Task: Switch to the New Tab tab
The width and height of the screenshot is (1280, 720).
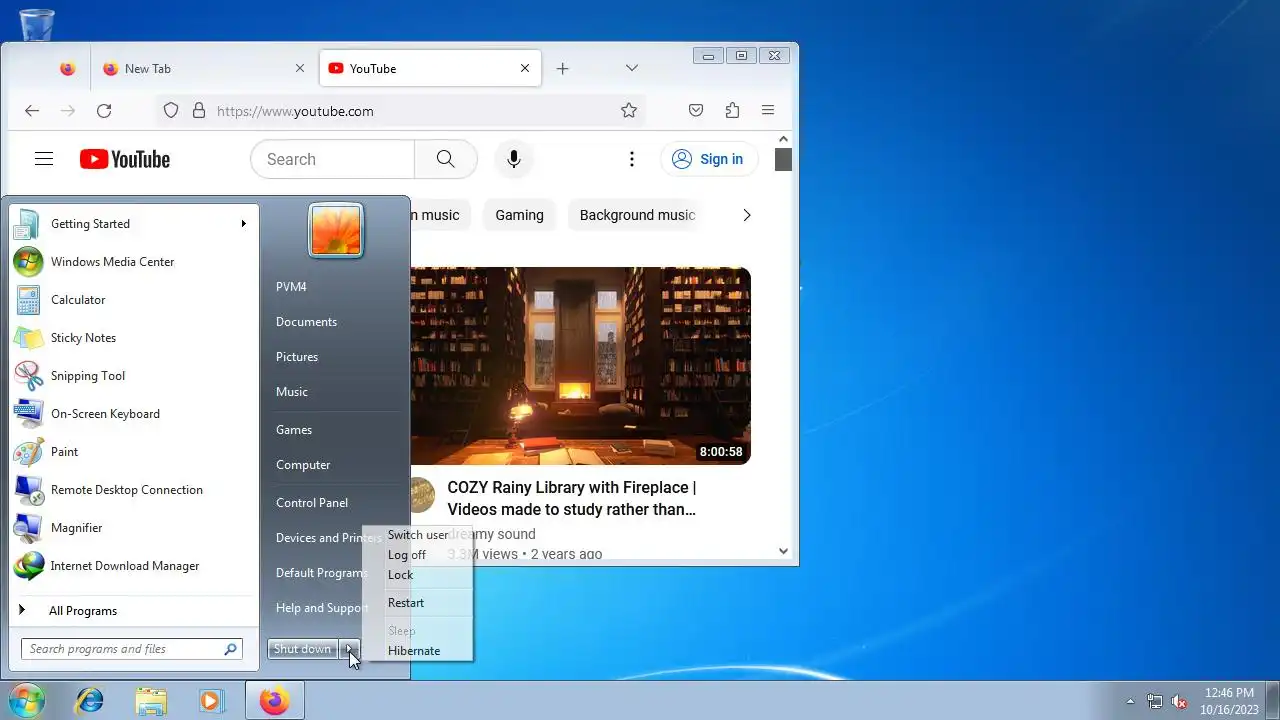Action: coord(205,68)
